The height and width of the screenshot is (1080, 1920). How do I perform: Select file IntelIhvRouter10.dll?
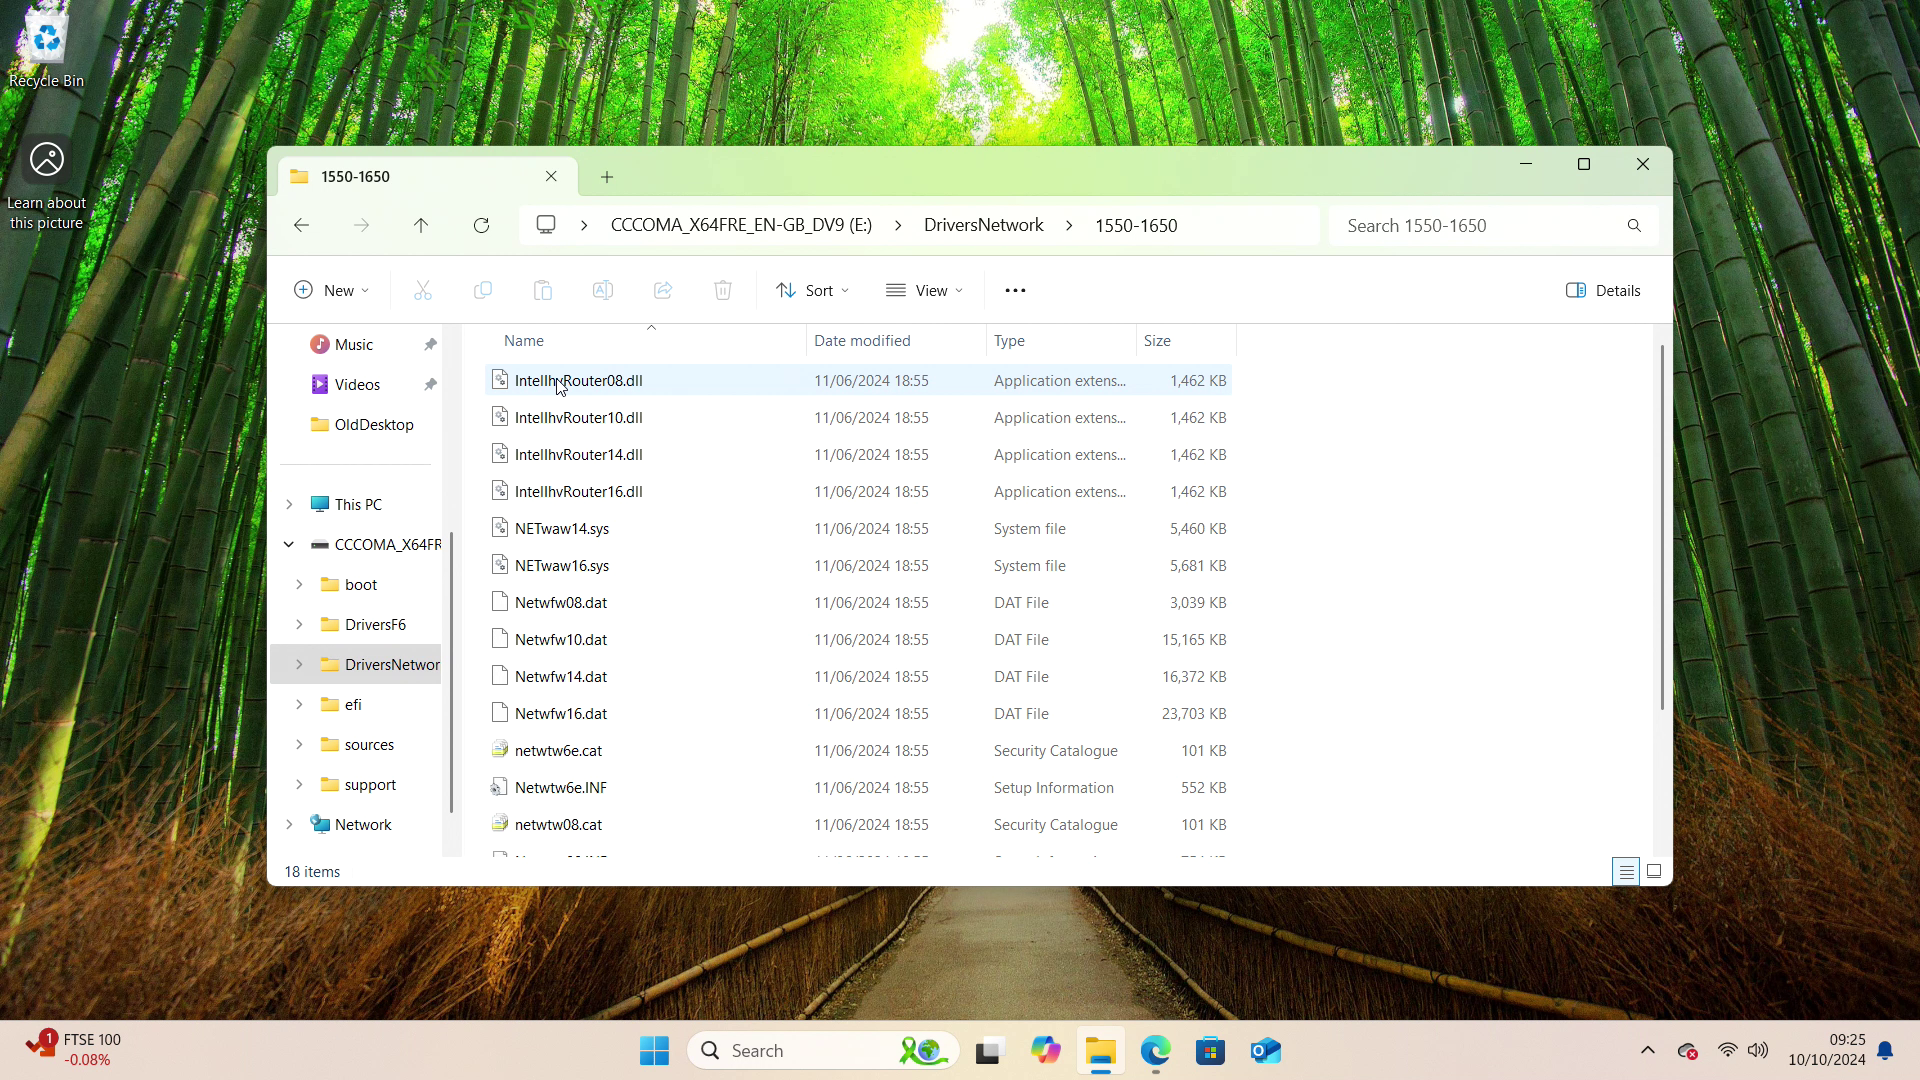pos(858,417)
